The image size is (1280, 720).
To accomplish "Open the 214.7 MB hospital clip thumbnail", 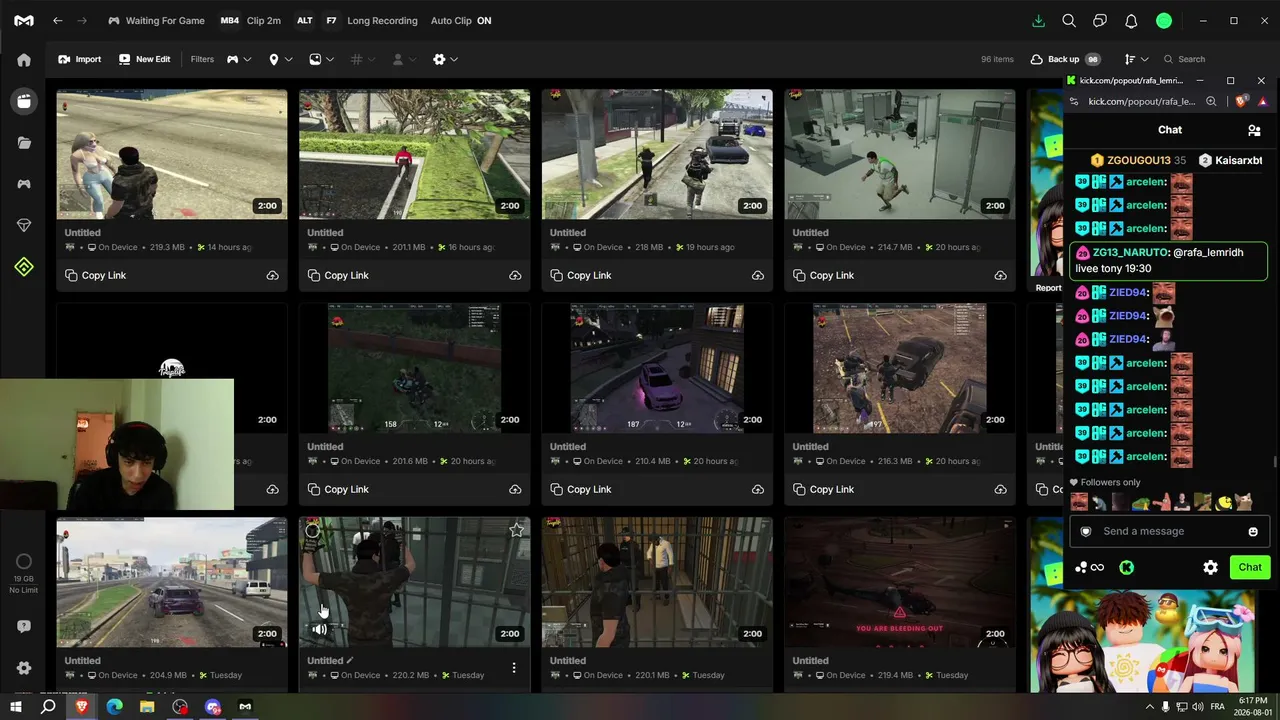I will (900, 154).
